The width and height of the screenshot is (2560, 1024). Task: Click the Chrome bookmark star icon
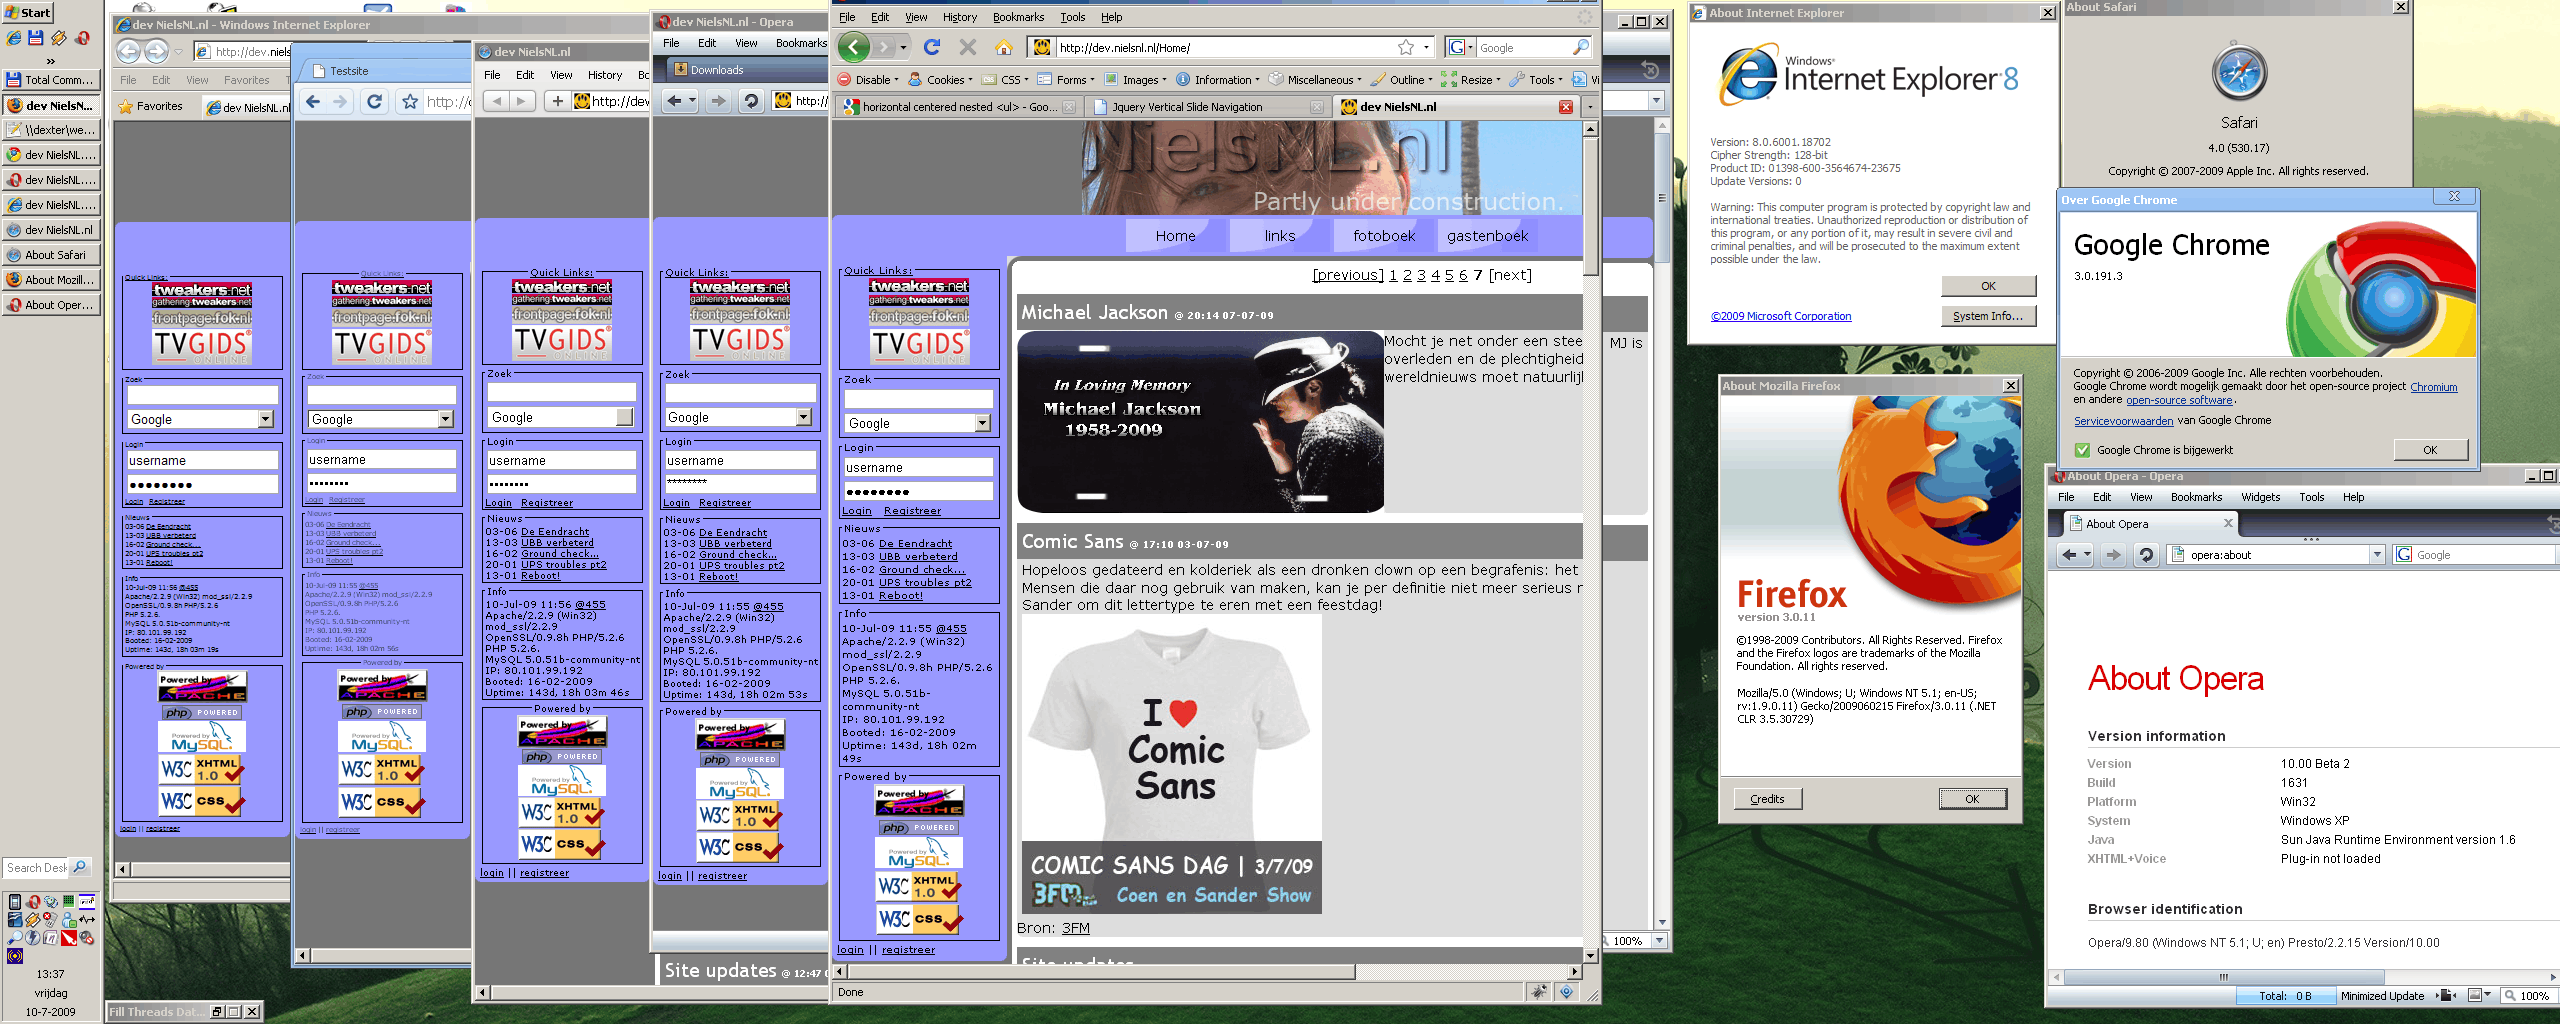point(409,101)
